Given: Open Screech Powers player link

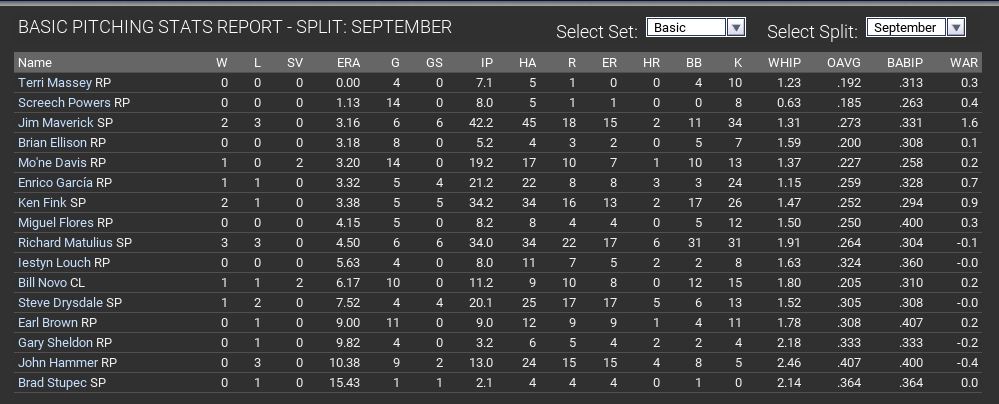Looking at the screenshot, I should tap(64, 102).
